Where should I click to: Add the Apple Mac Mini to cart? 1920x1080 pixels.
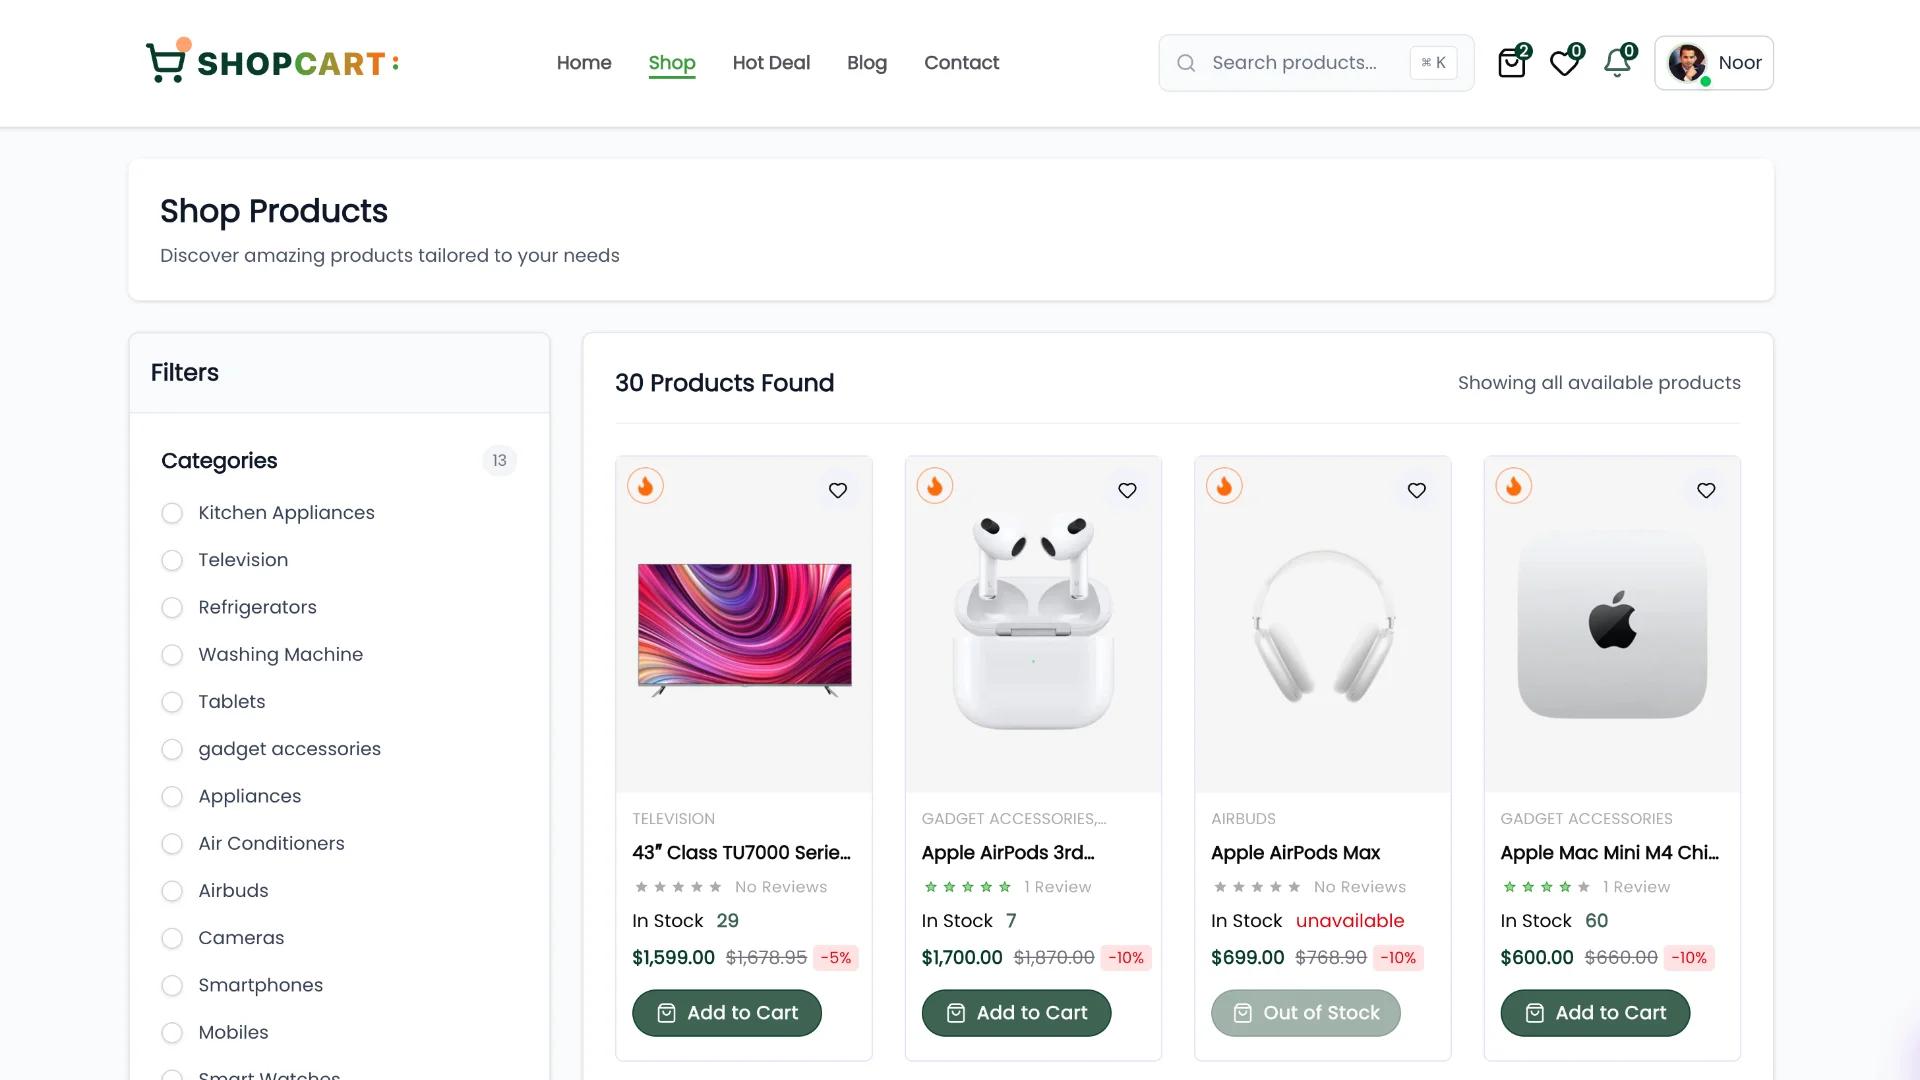[1594, 1012]
